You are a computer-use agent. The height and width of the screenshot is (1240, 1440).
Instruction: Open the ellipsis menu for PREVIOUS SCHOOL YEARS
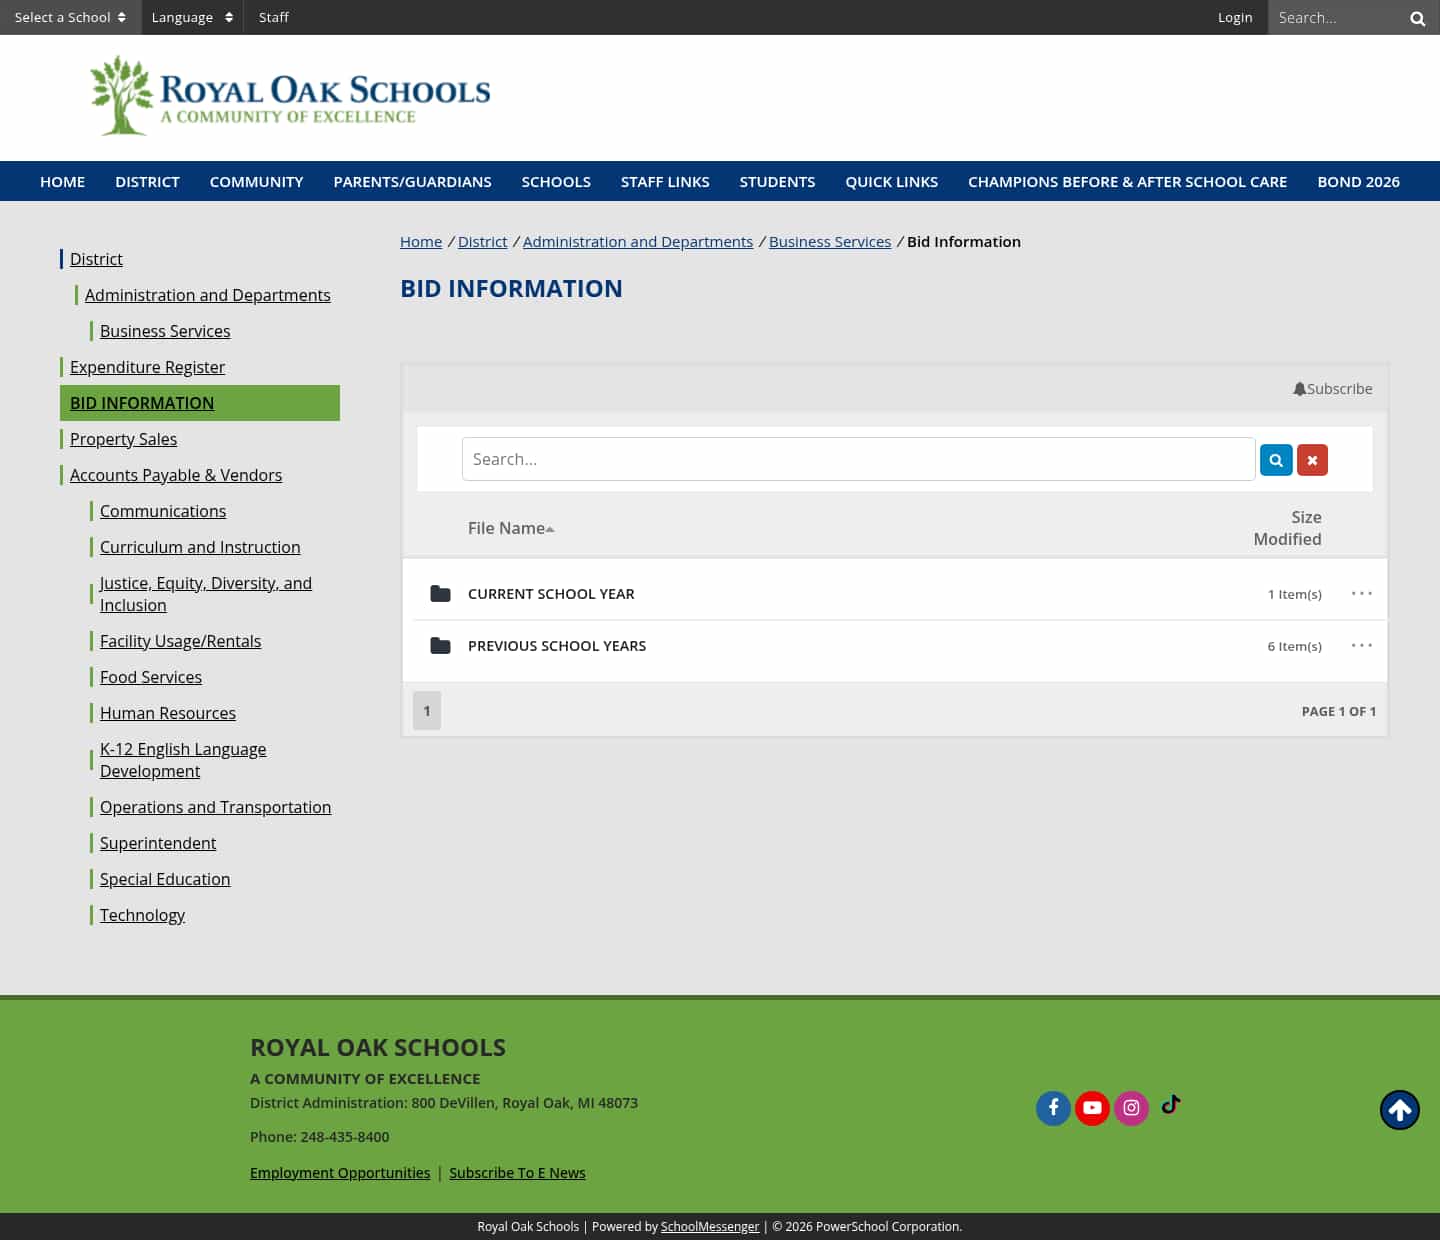pyautogui.click(x=1361, y=645)
